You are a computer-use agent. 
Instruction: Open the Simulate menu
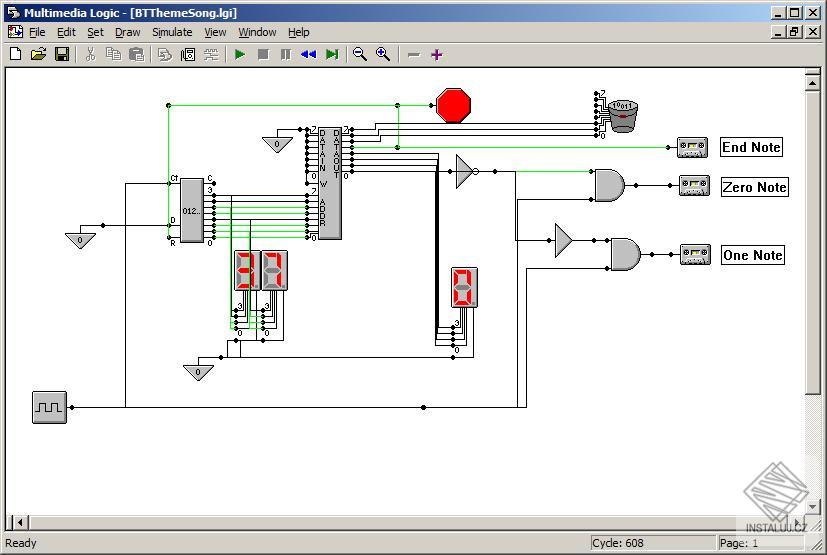[x=172, y=32]
